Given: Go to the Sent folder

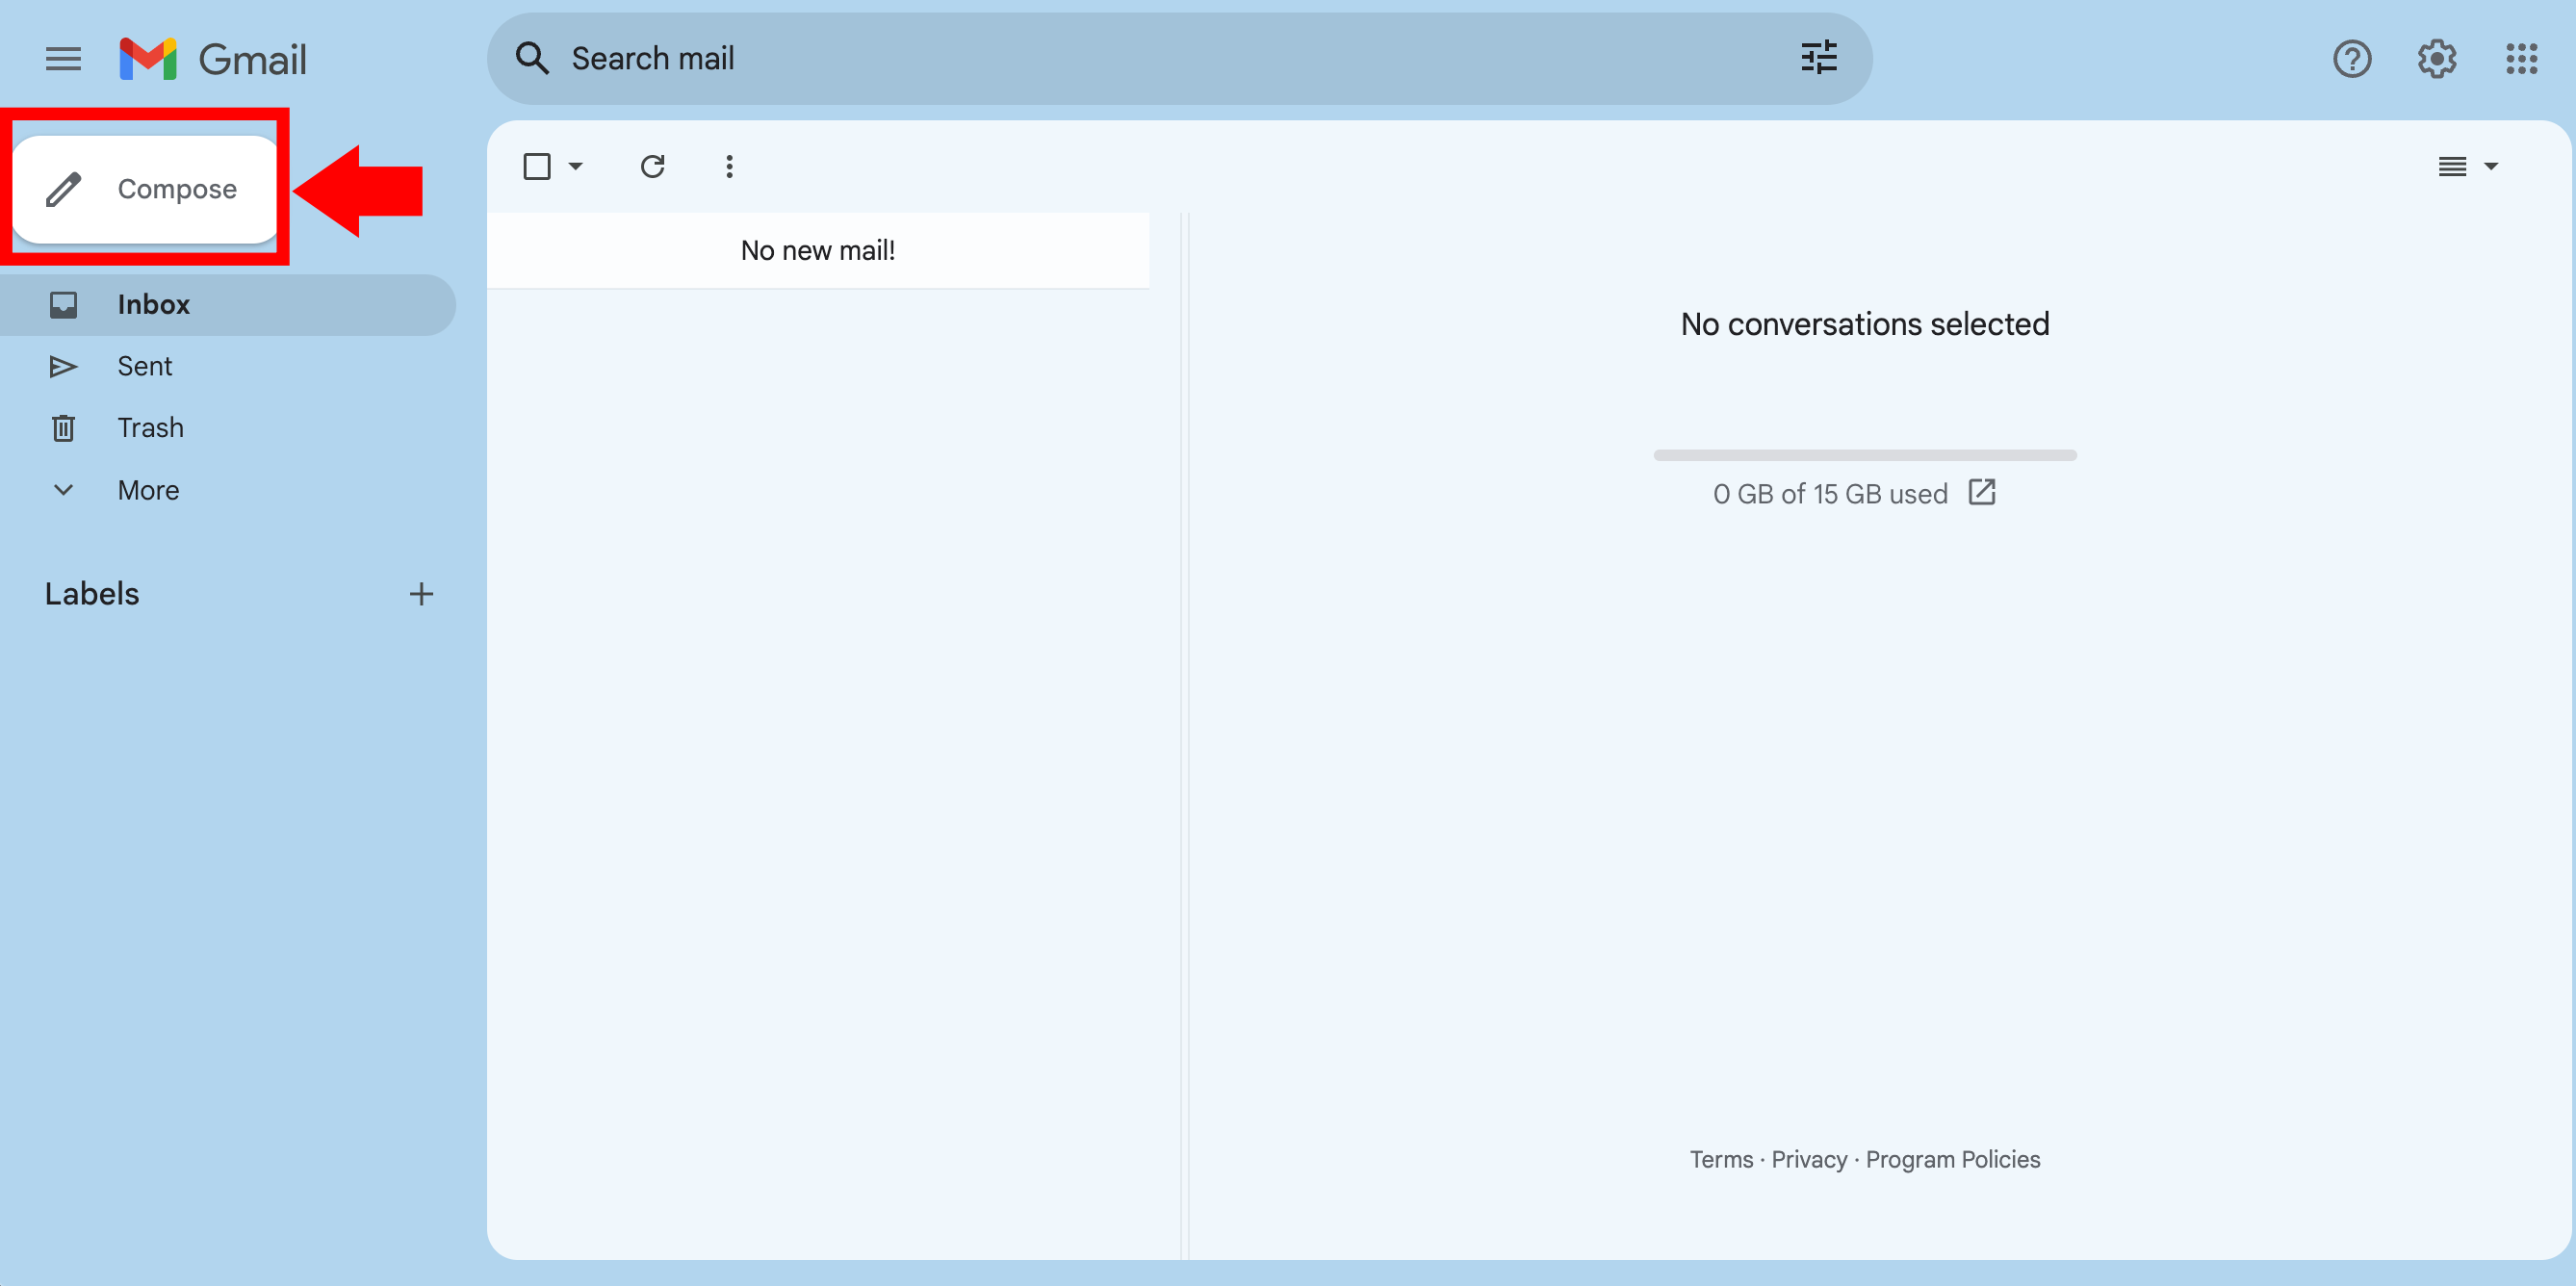Looking at the screenshot, I should [144, 366].
